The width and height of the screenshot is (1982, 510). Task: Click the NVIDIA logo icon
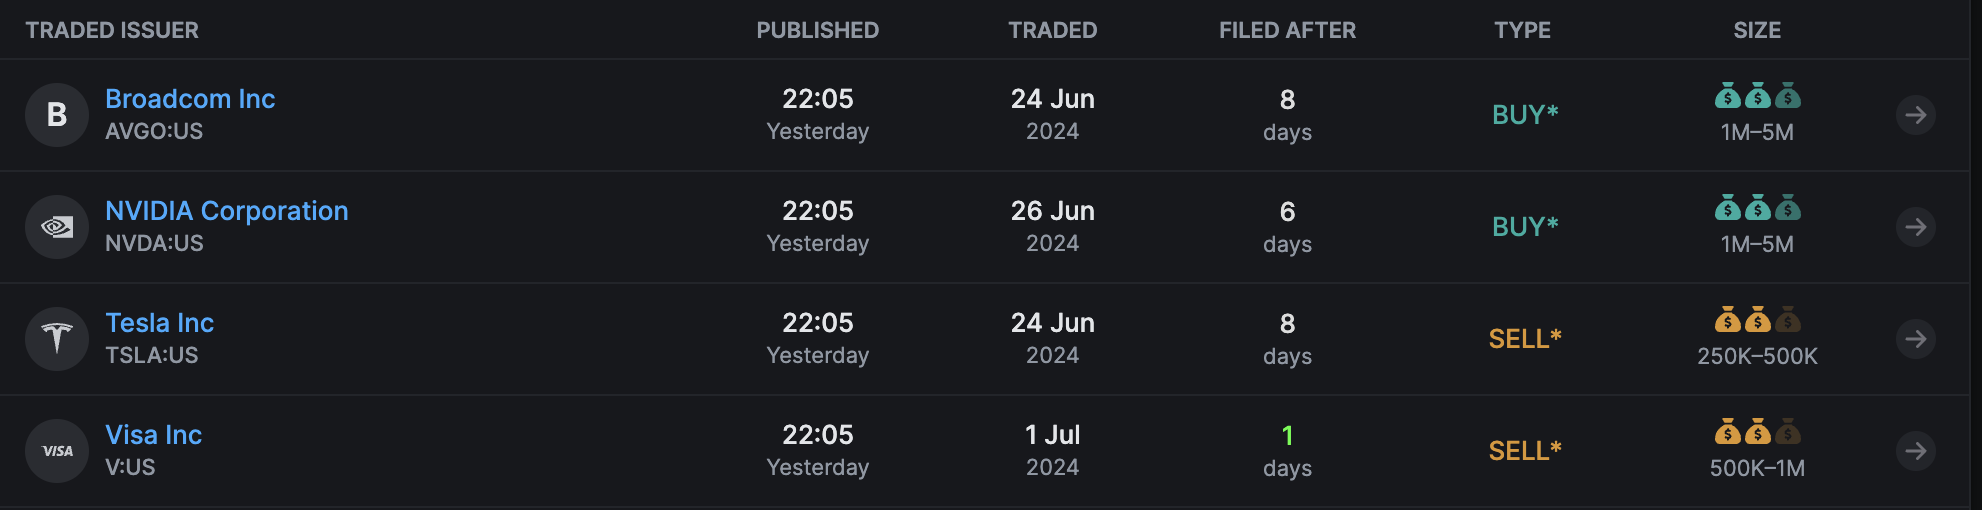[x=57, y=227]
